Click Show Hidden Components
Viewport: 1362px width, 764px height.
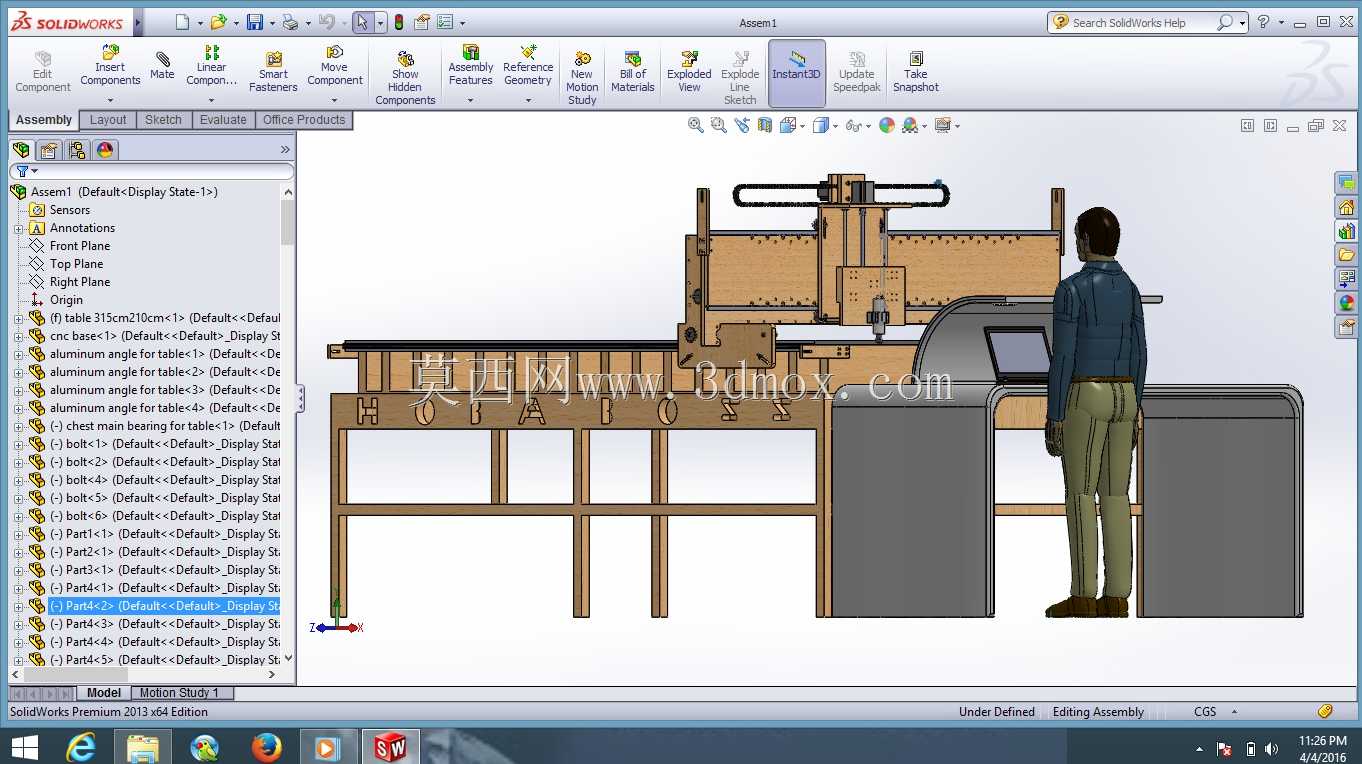coord(405,78)
